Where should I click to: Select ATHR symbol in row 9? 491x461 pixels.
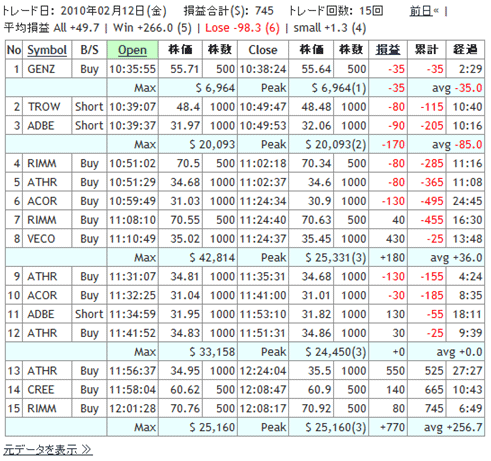(42, 276)
